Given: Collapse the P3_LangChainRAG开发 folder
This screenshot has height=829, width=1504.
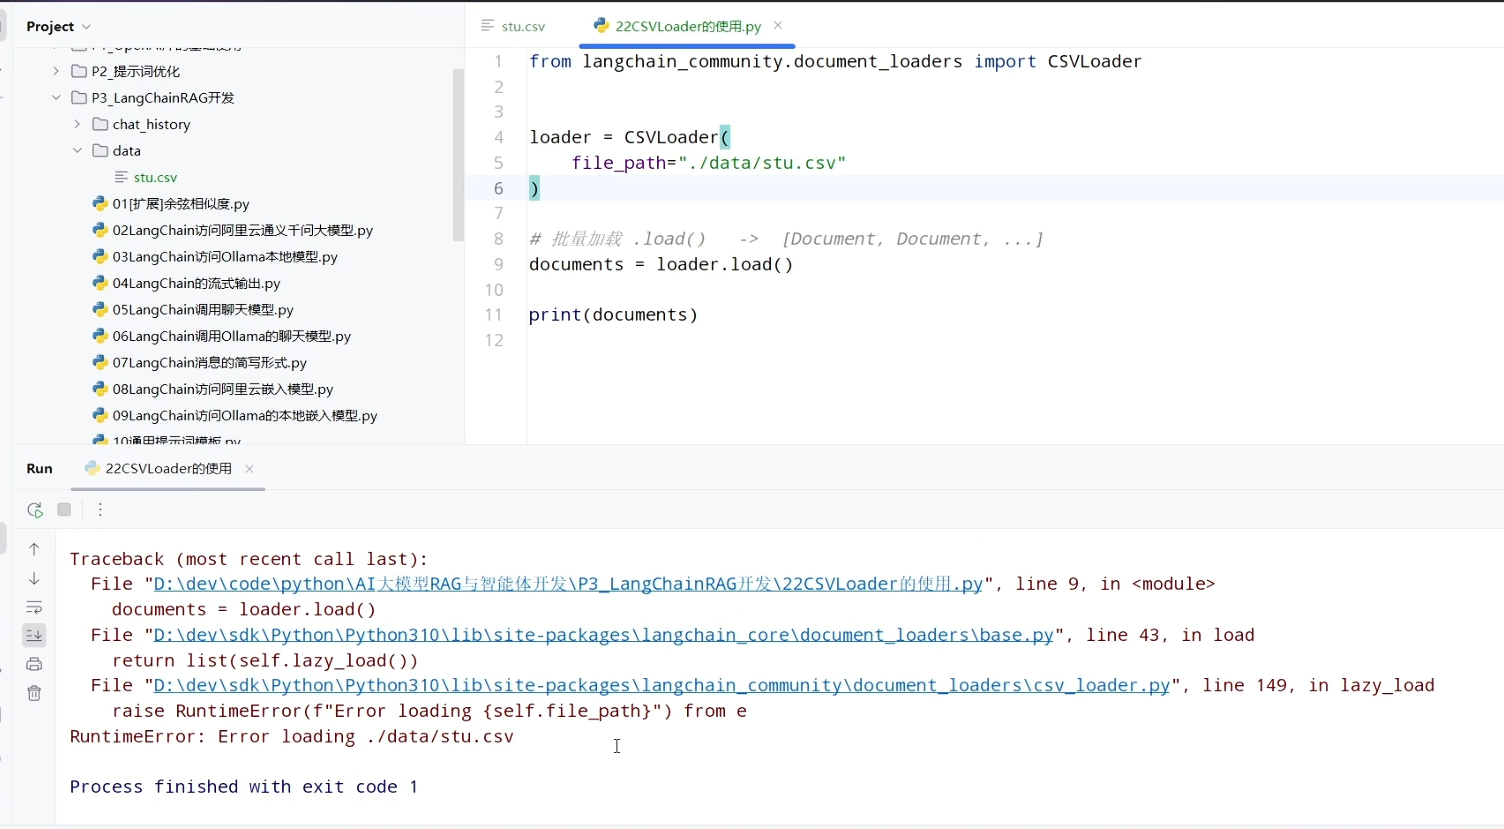Looking at the screenshot, I should pyautogui.click(x=56, y=97).
